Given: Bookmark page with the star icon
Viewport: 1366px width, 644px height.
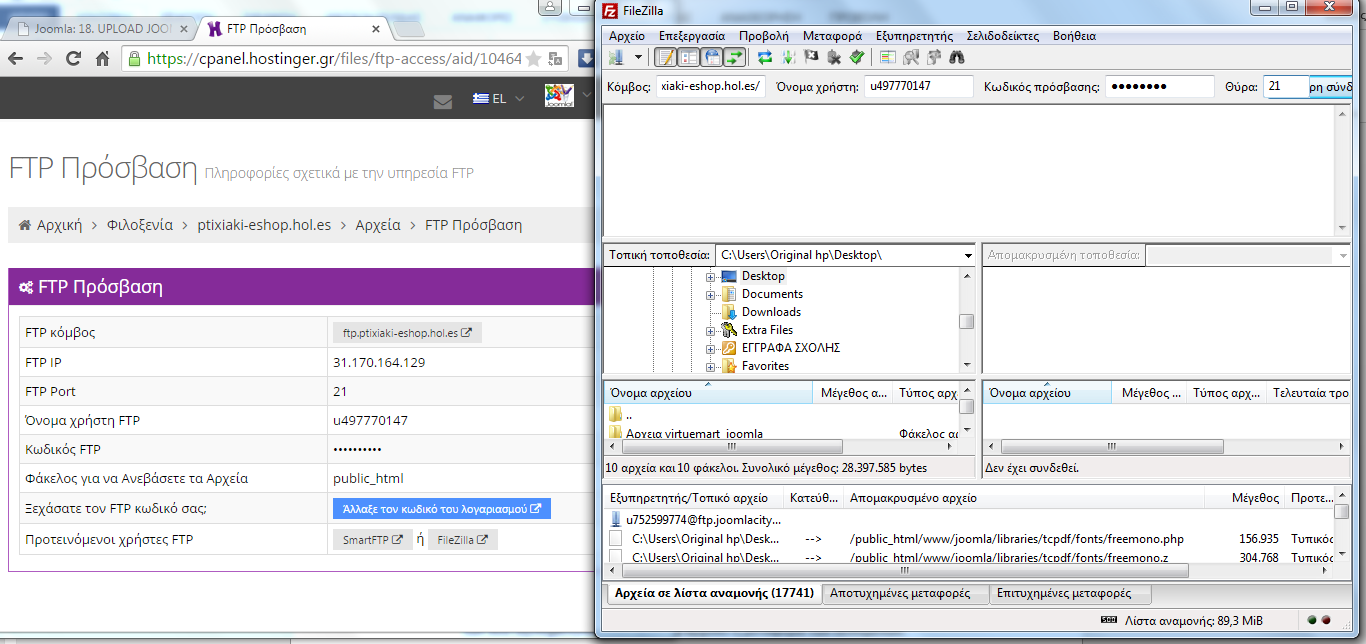Looking at the screenshot, I should point(534,59).
